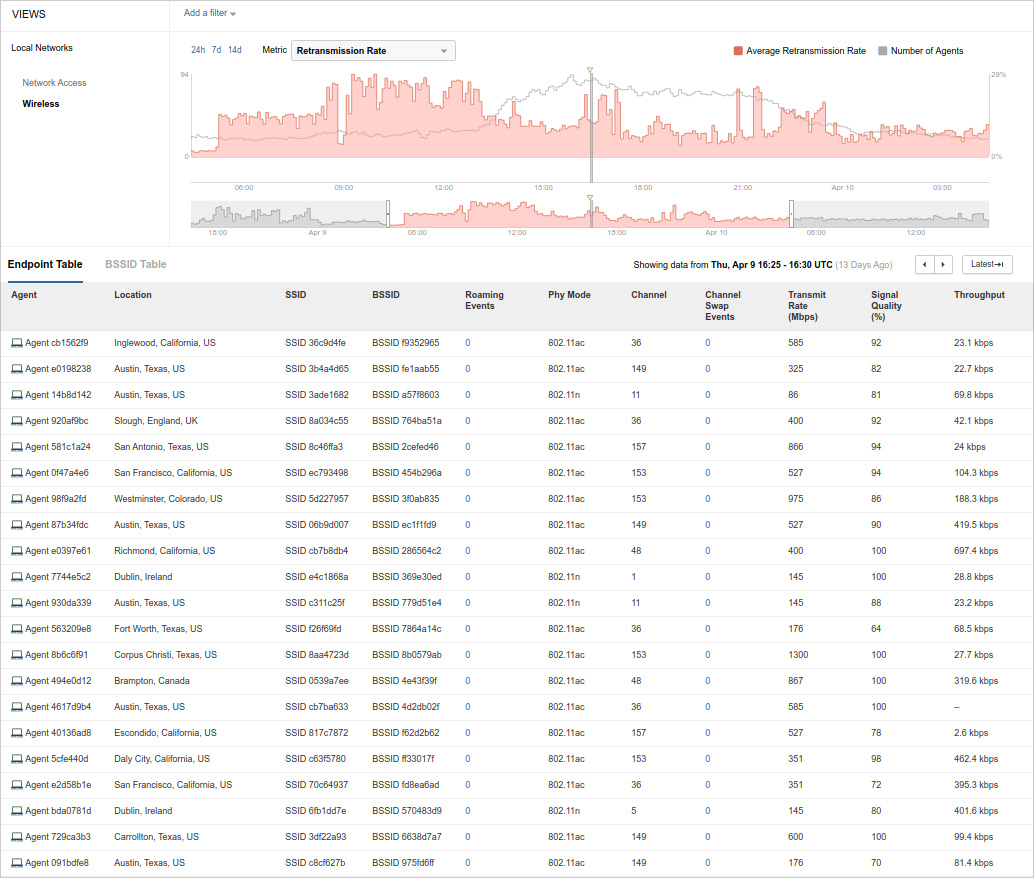Toggle Number of Agents legend series
This screenshot has width=1034, height=878.
920,51
